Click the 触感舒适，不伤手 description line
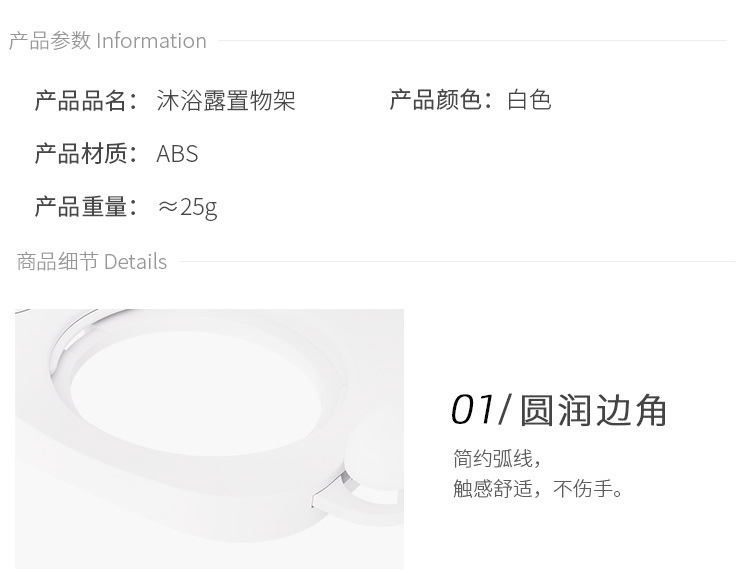Screen dimensions: 750x573 coord(538,488)
